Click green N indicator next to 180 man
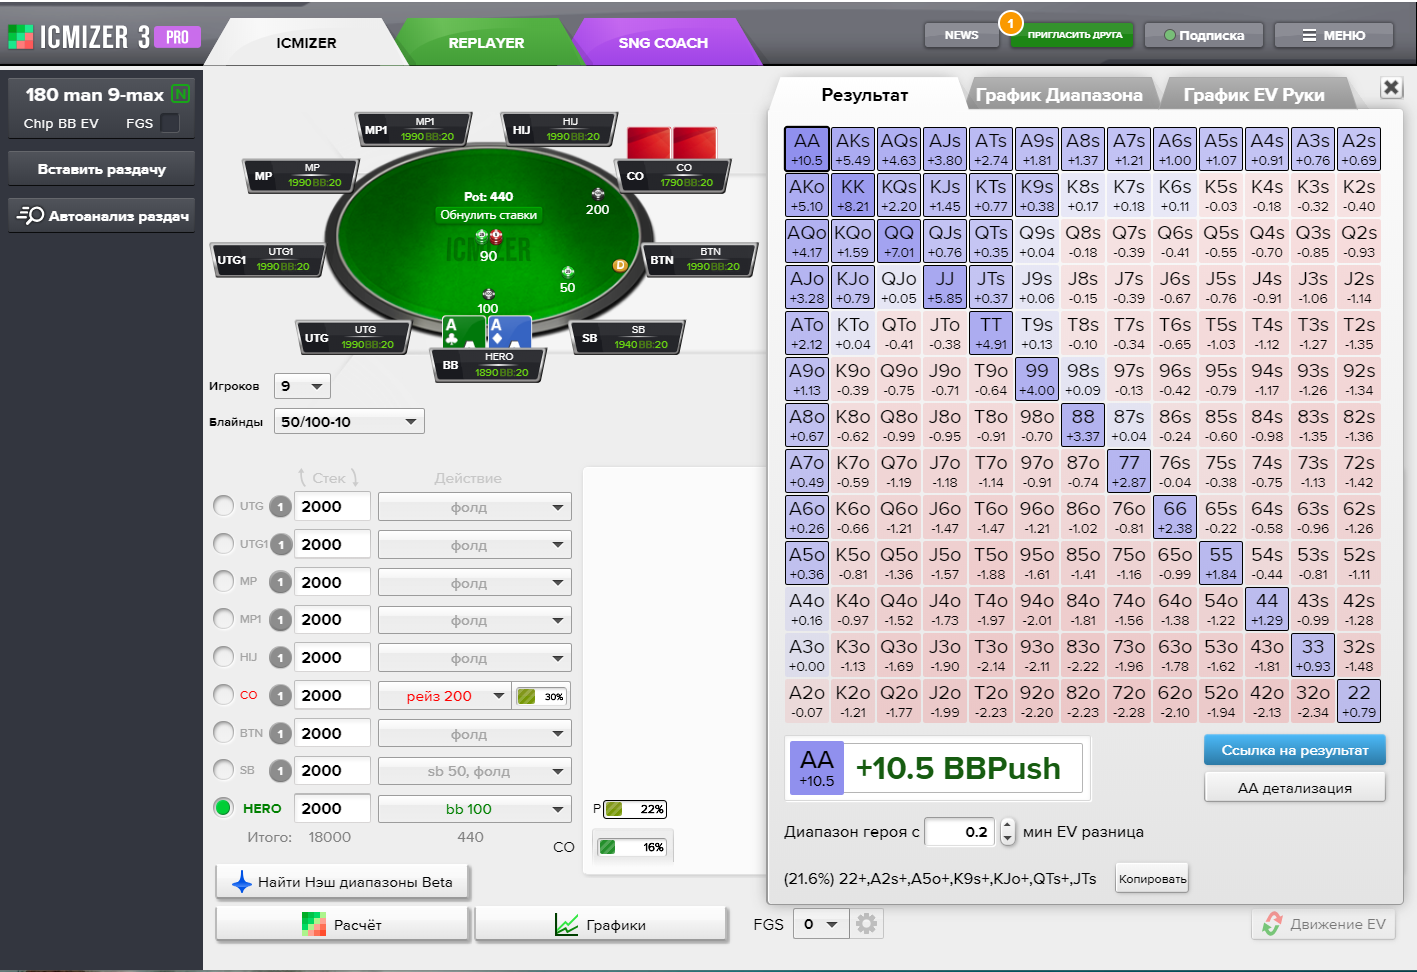Viewport: 1417px width, 972px height. point(181,94)
